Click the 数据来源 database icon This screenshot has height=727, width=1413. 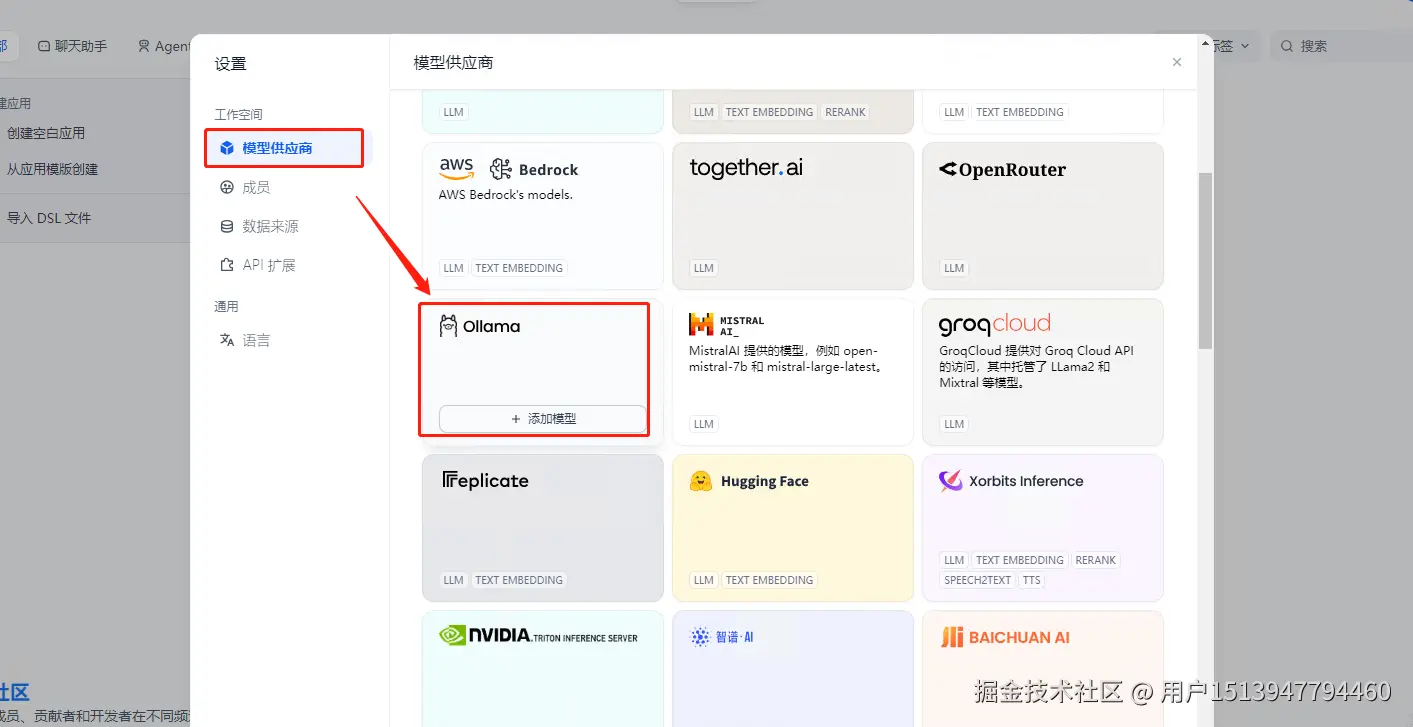pos(227,226)
